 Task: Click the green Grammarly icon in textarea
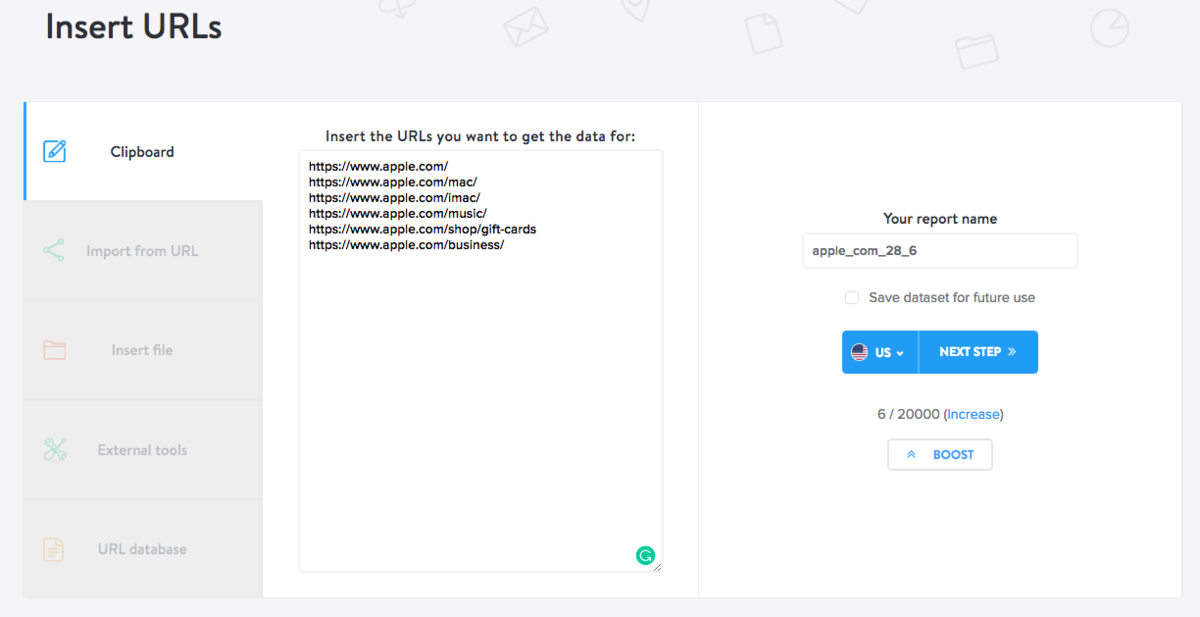pos(645,555)
